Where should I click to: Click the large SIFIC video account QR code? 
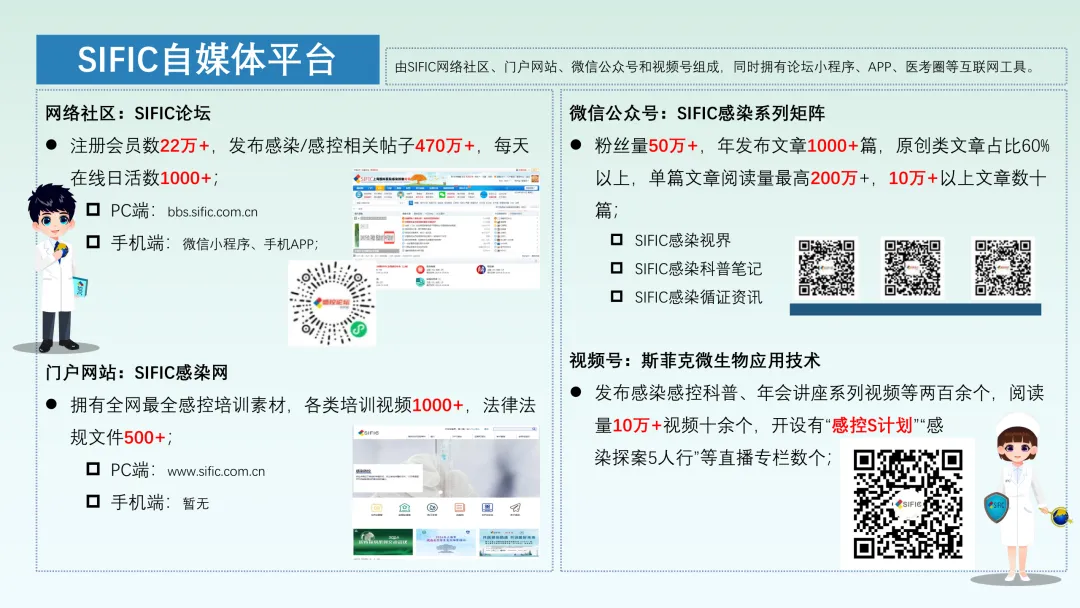pos(907,503)
